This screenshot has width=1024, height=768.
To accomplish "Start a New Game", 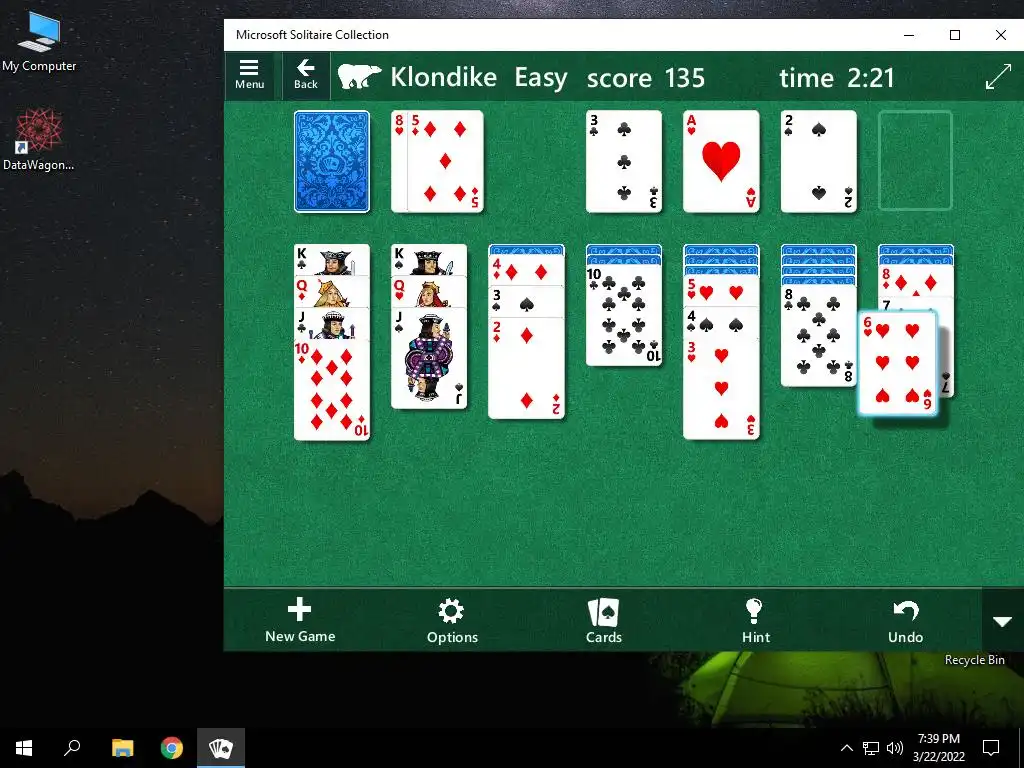I will 300,620.
